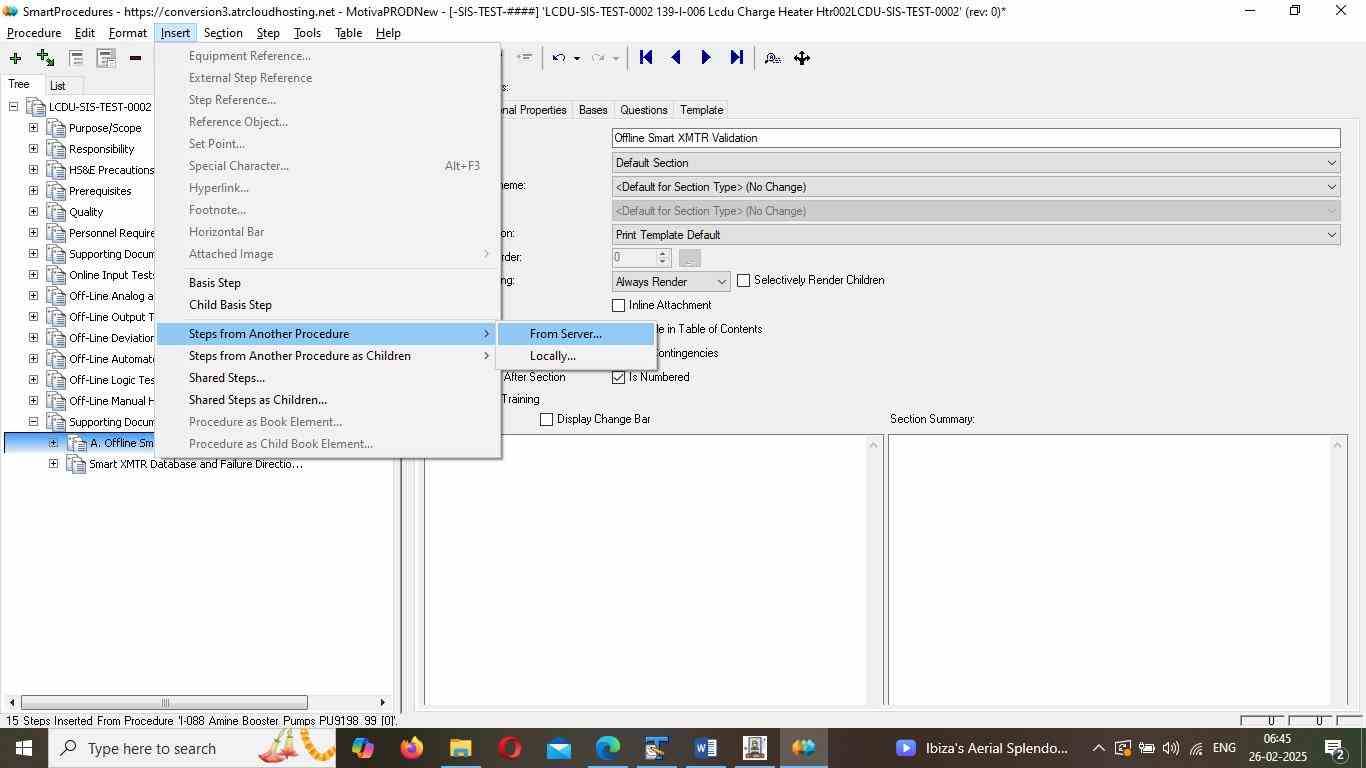Click the Ibiza's Aerial Splendo taskbar item

coord(984,748)
